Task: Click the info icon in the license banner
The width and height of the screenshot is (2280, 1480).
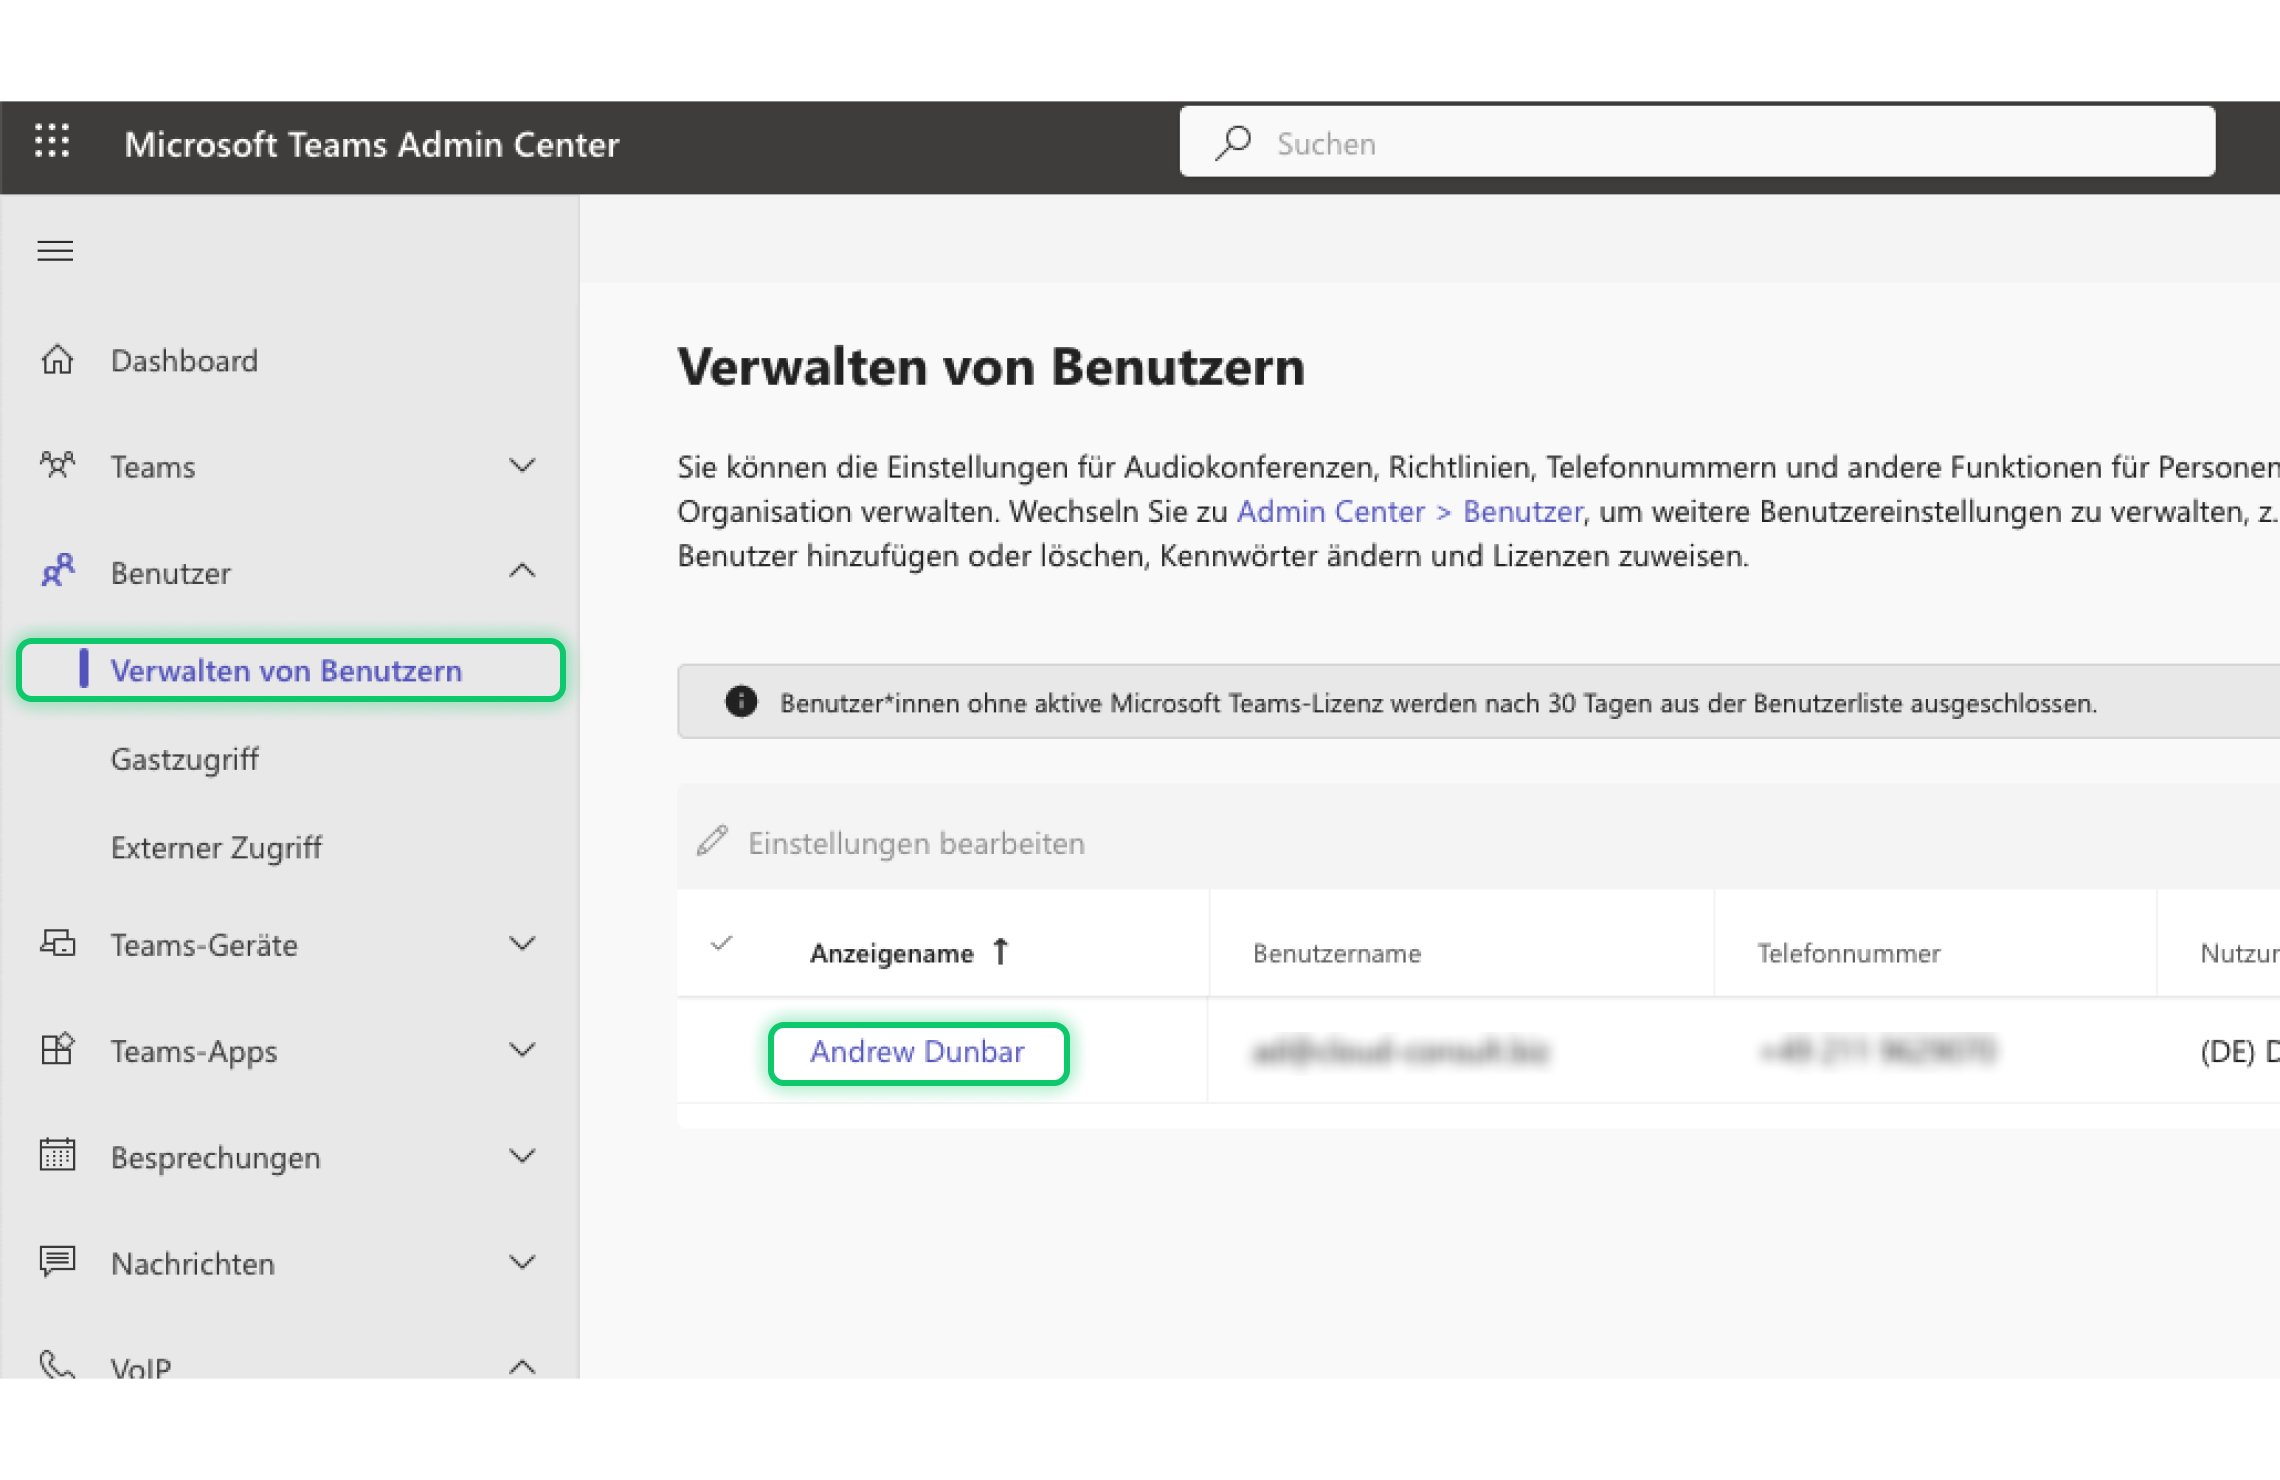Action: click(741, 702)
